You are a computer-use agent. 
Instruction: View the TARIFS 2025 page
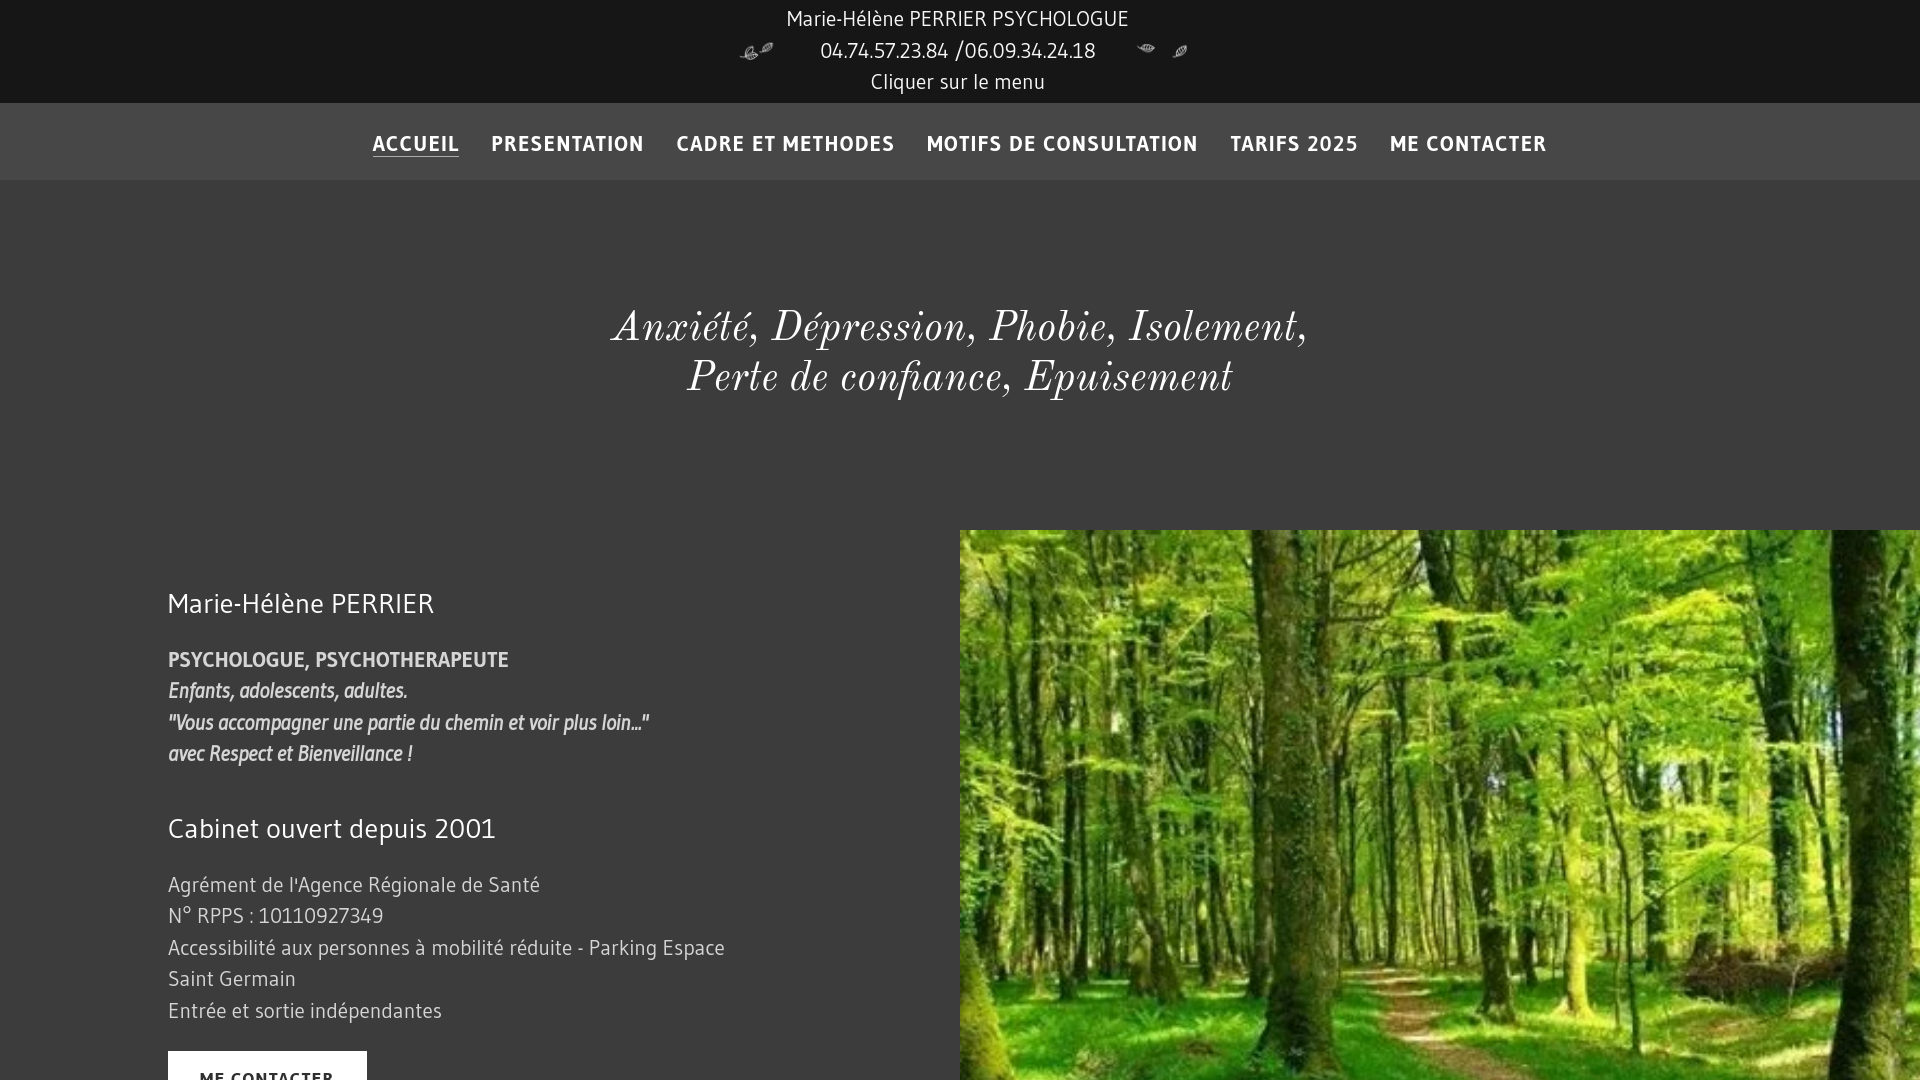[x=1294, y=143]
